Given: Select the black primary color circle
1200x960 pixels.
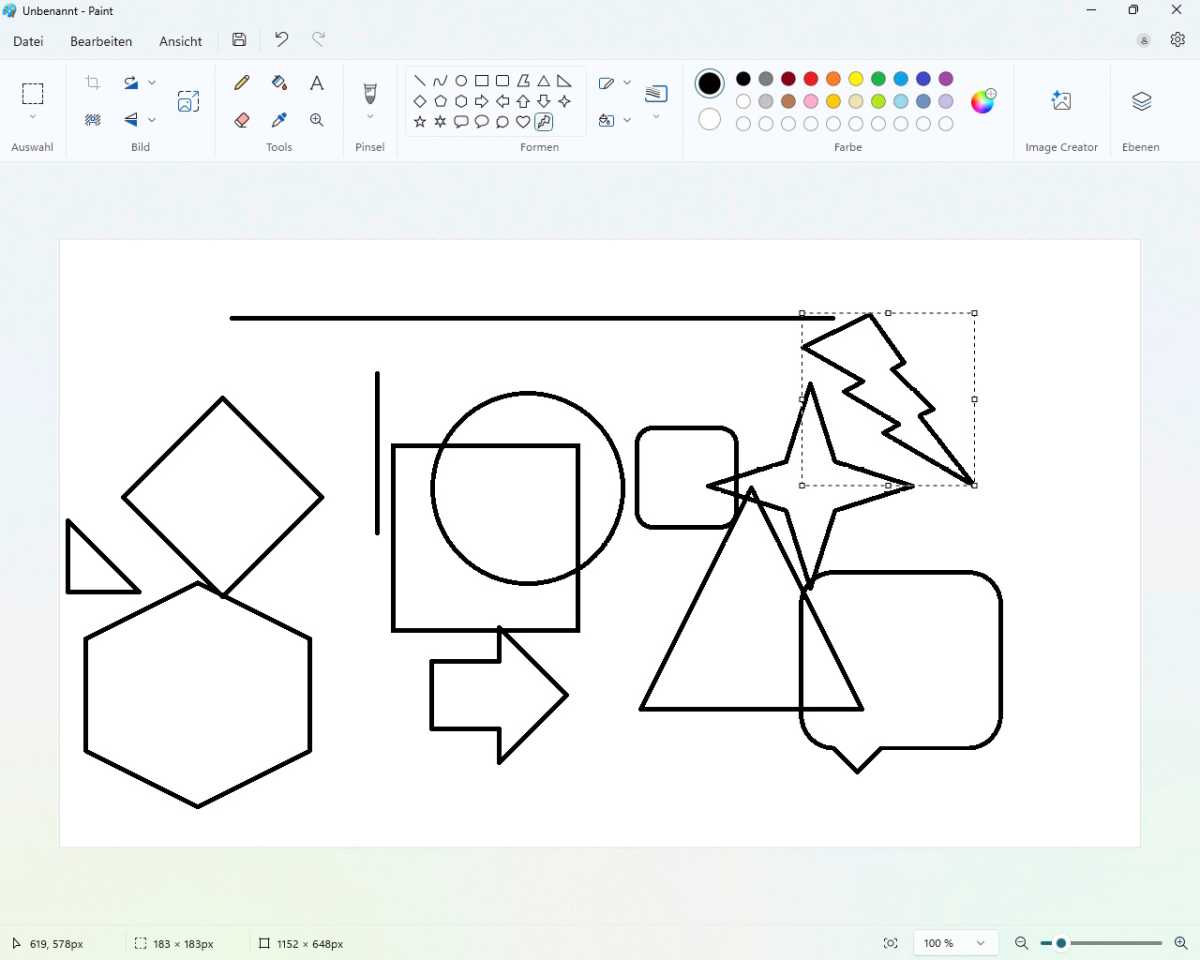Looking at the screenshot, I should pyautogui.click(x=709, y=83).
